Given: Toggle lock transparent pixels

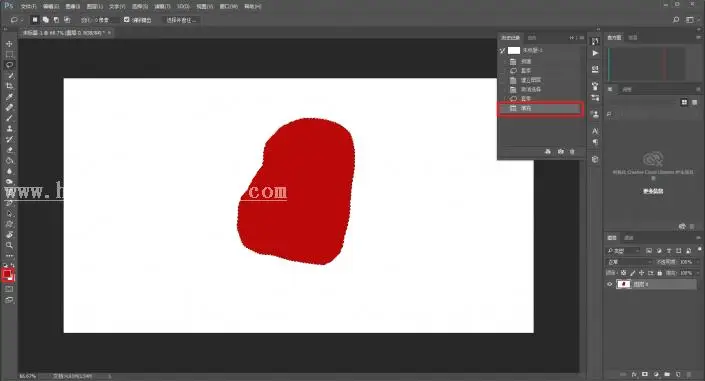Looking at the screenshot, I should 624,273.
